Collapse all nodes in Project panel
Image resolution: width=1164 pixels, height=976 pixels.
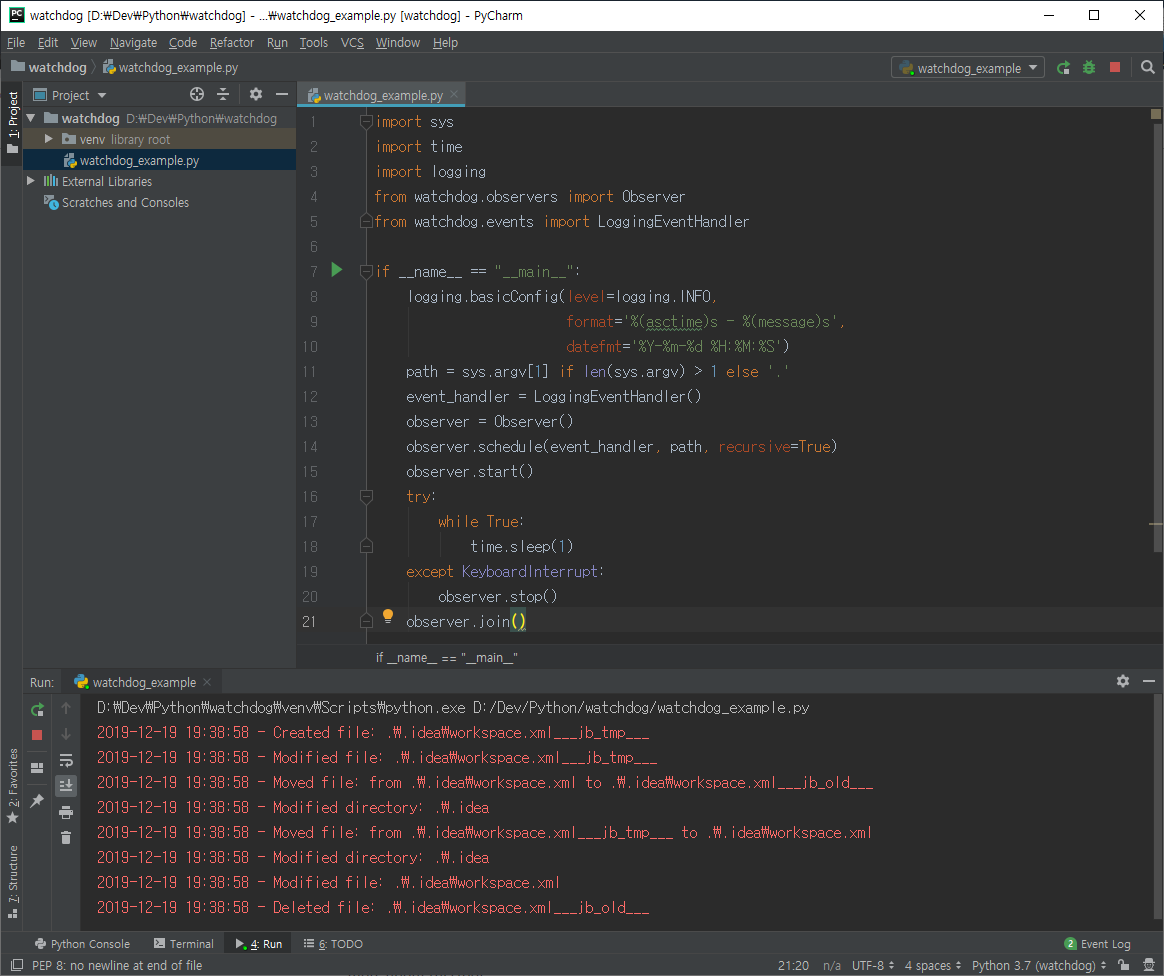pos(223,94)
